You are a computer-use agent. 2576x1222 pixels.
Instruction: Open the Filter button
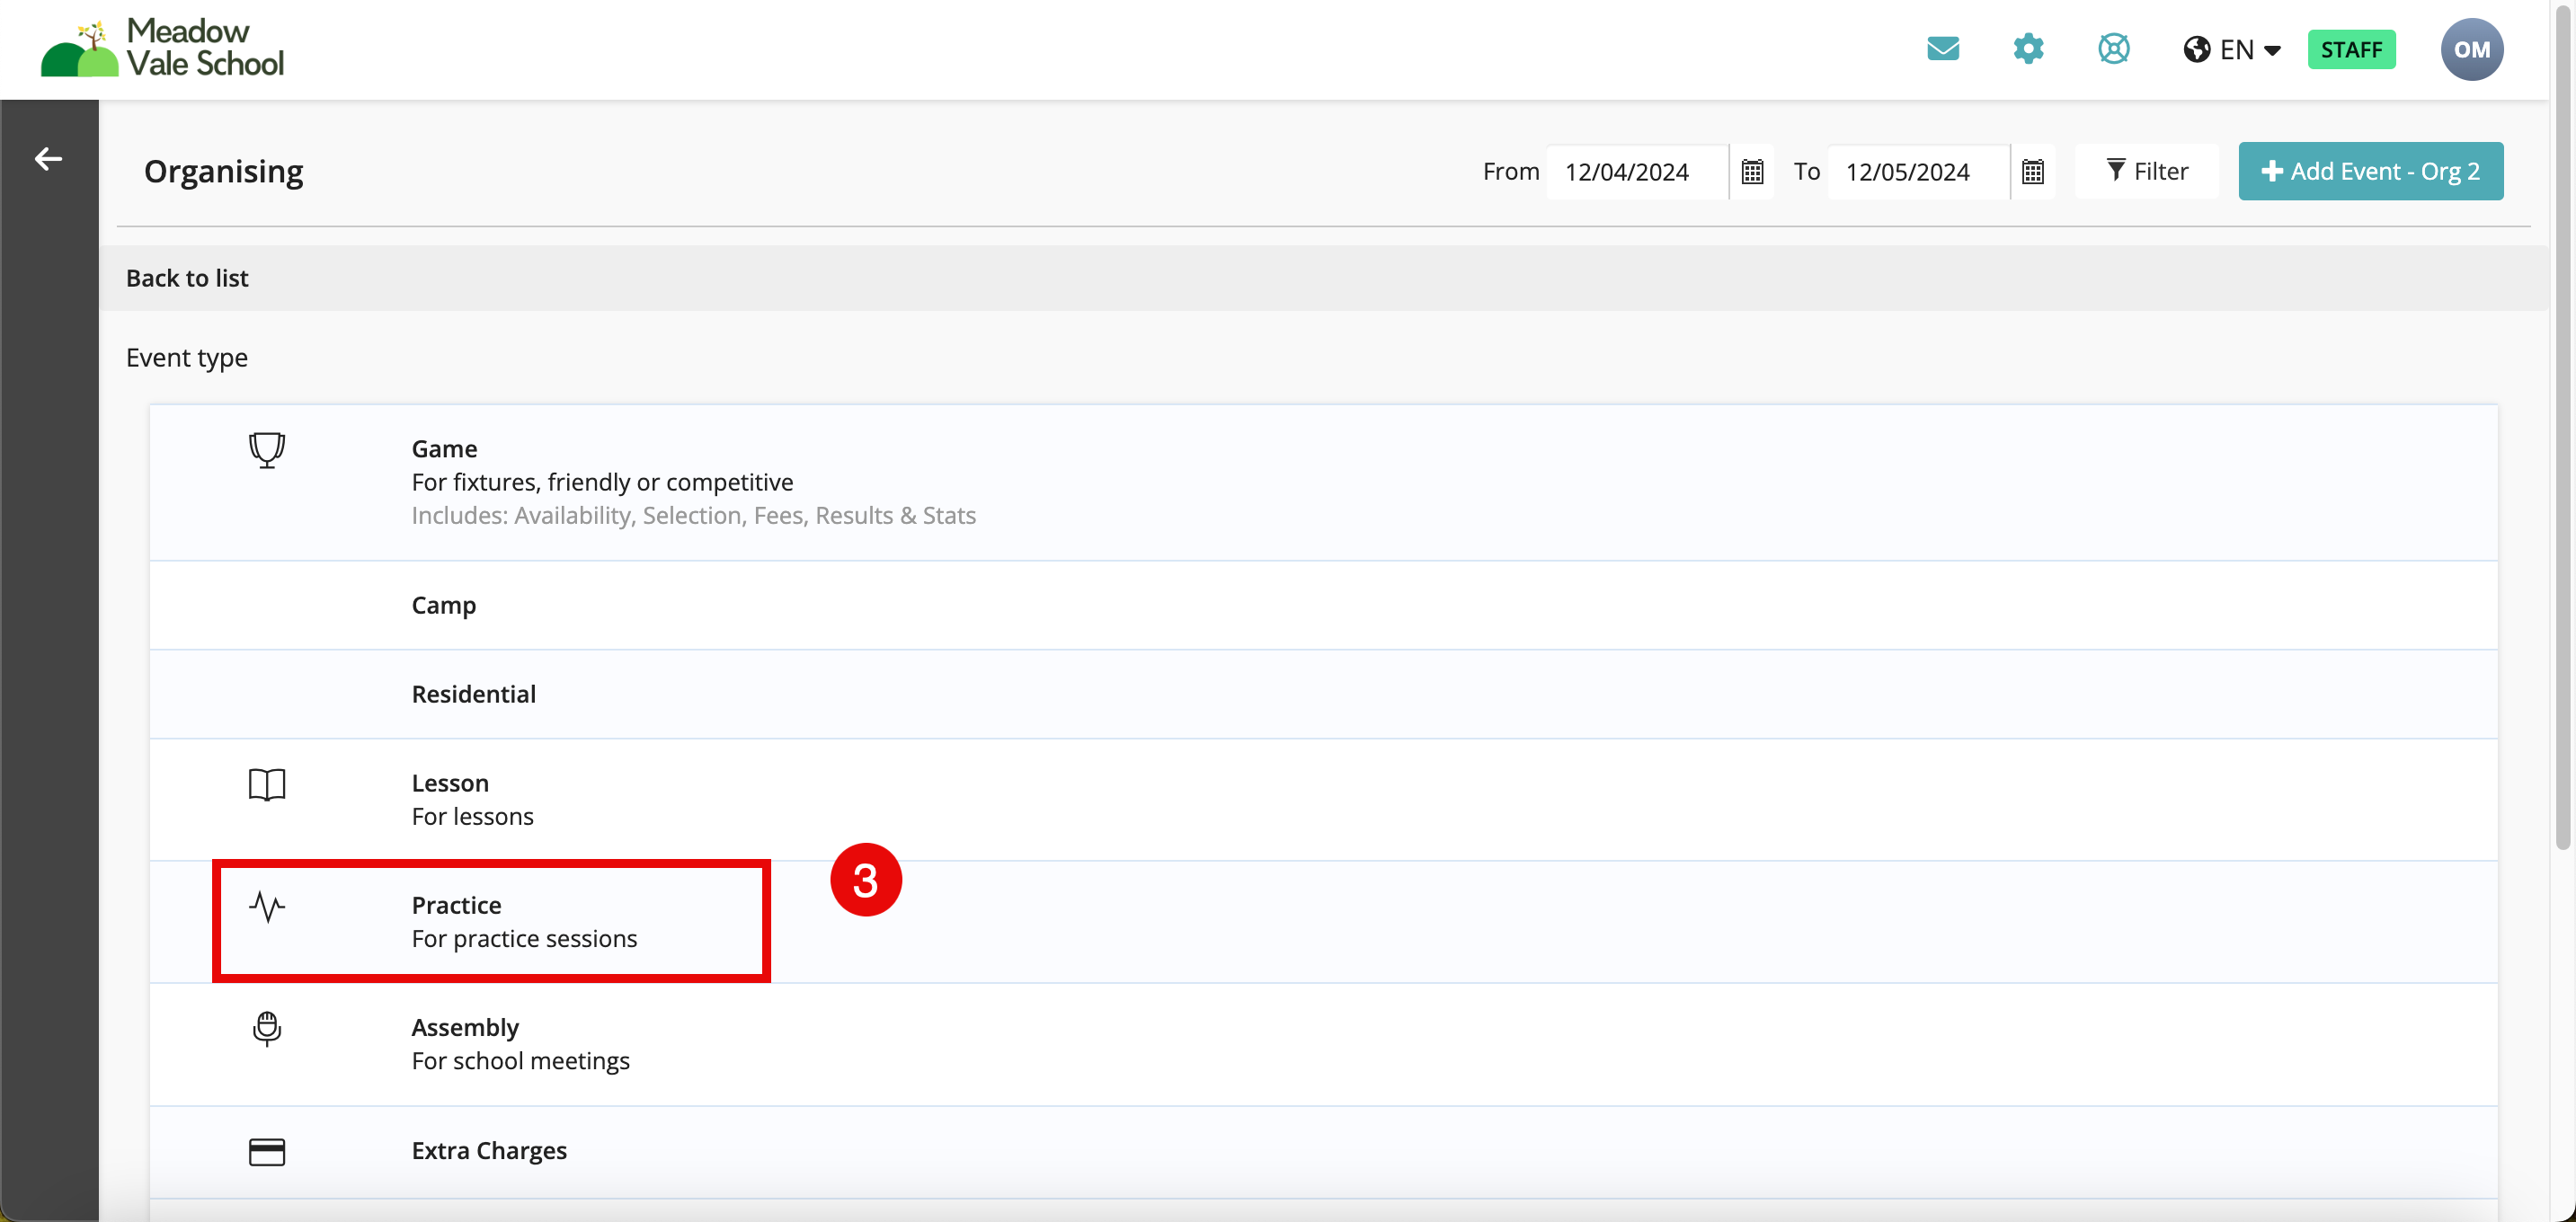2146,171
